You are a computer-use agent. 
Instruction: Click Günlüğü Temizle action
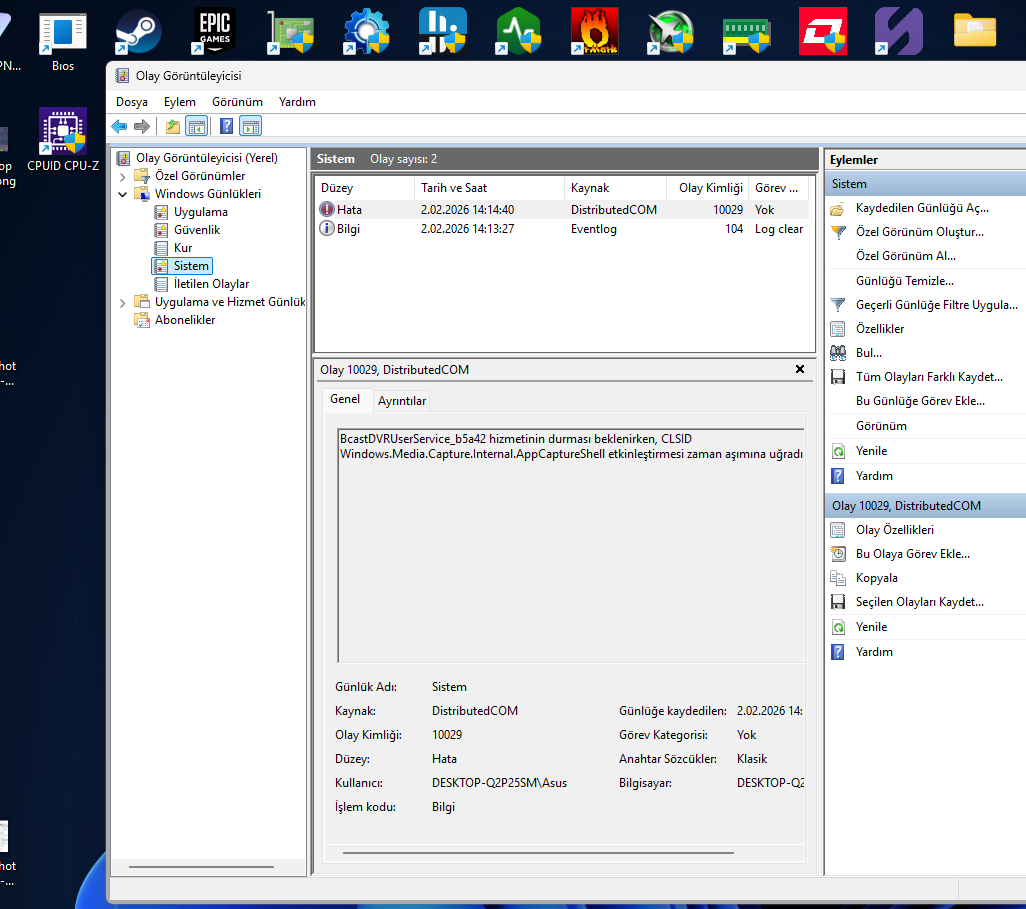tap(904, 281)
